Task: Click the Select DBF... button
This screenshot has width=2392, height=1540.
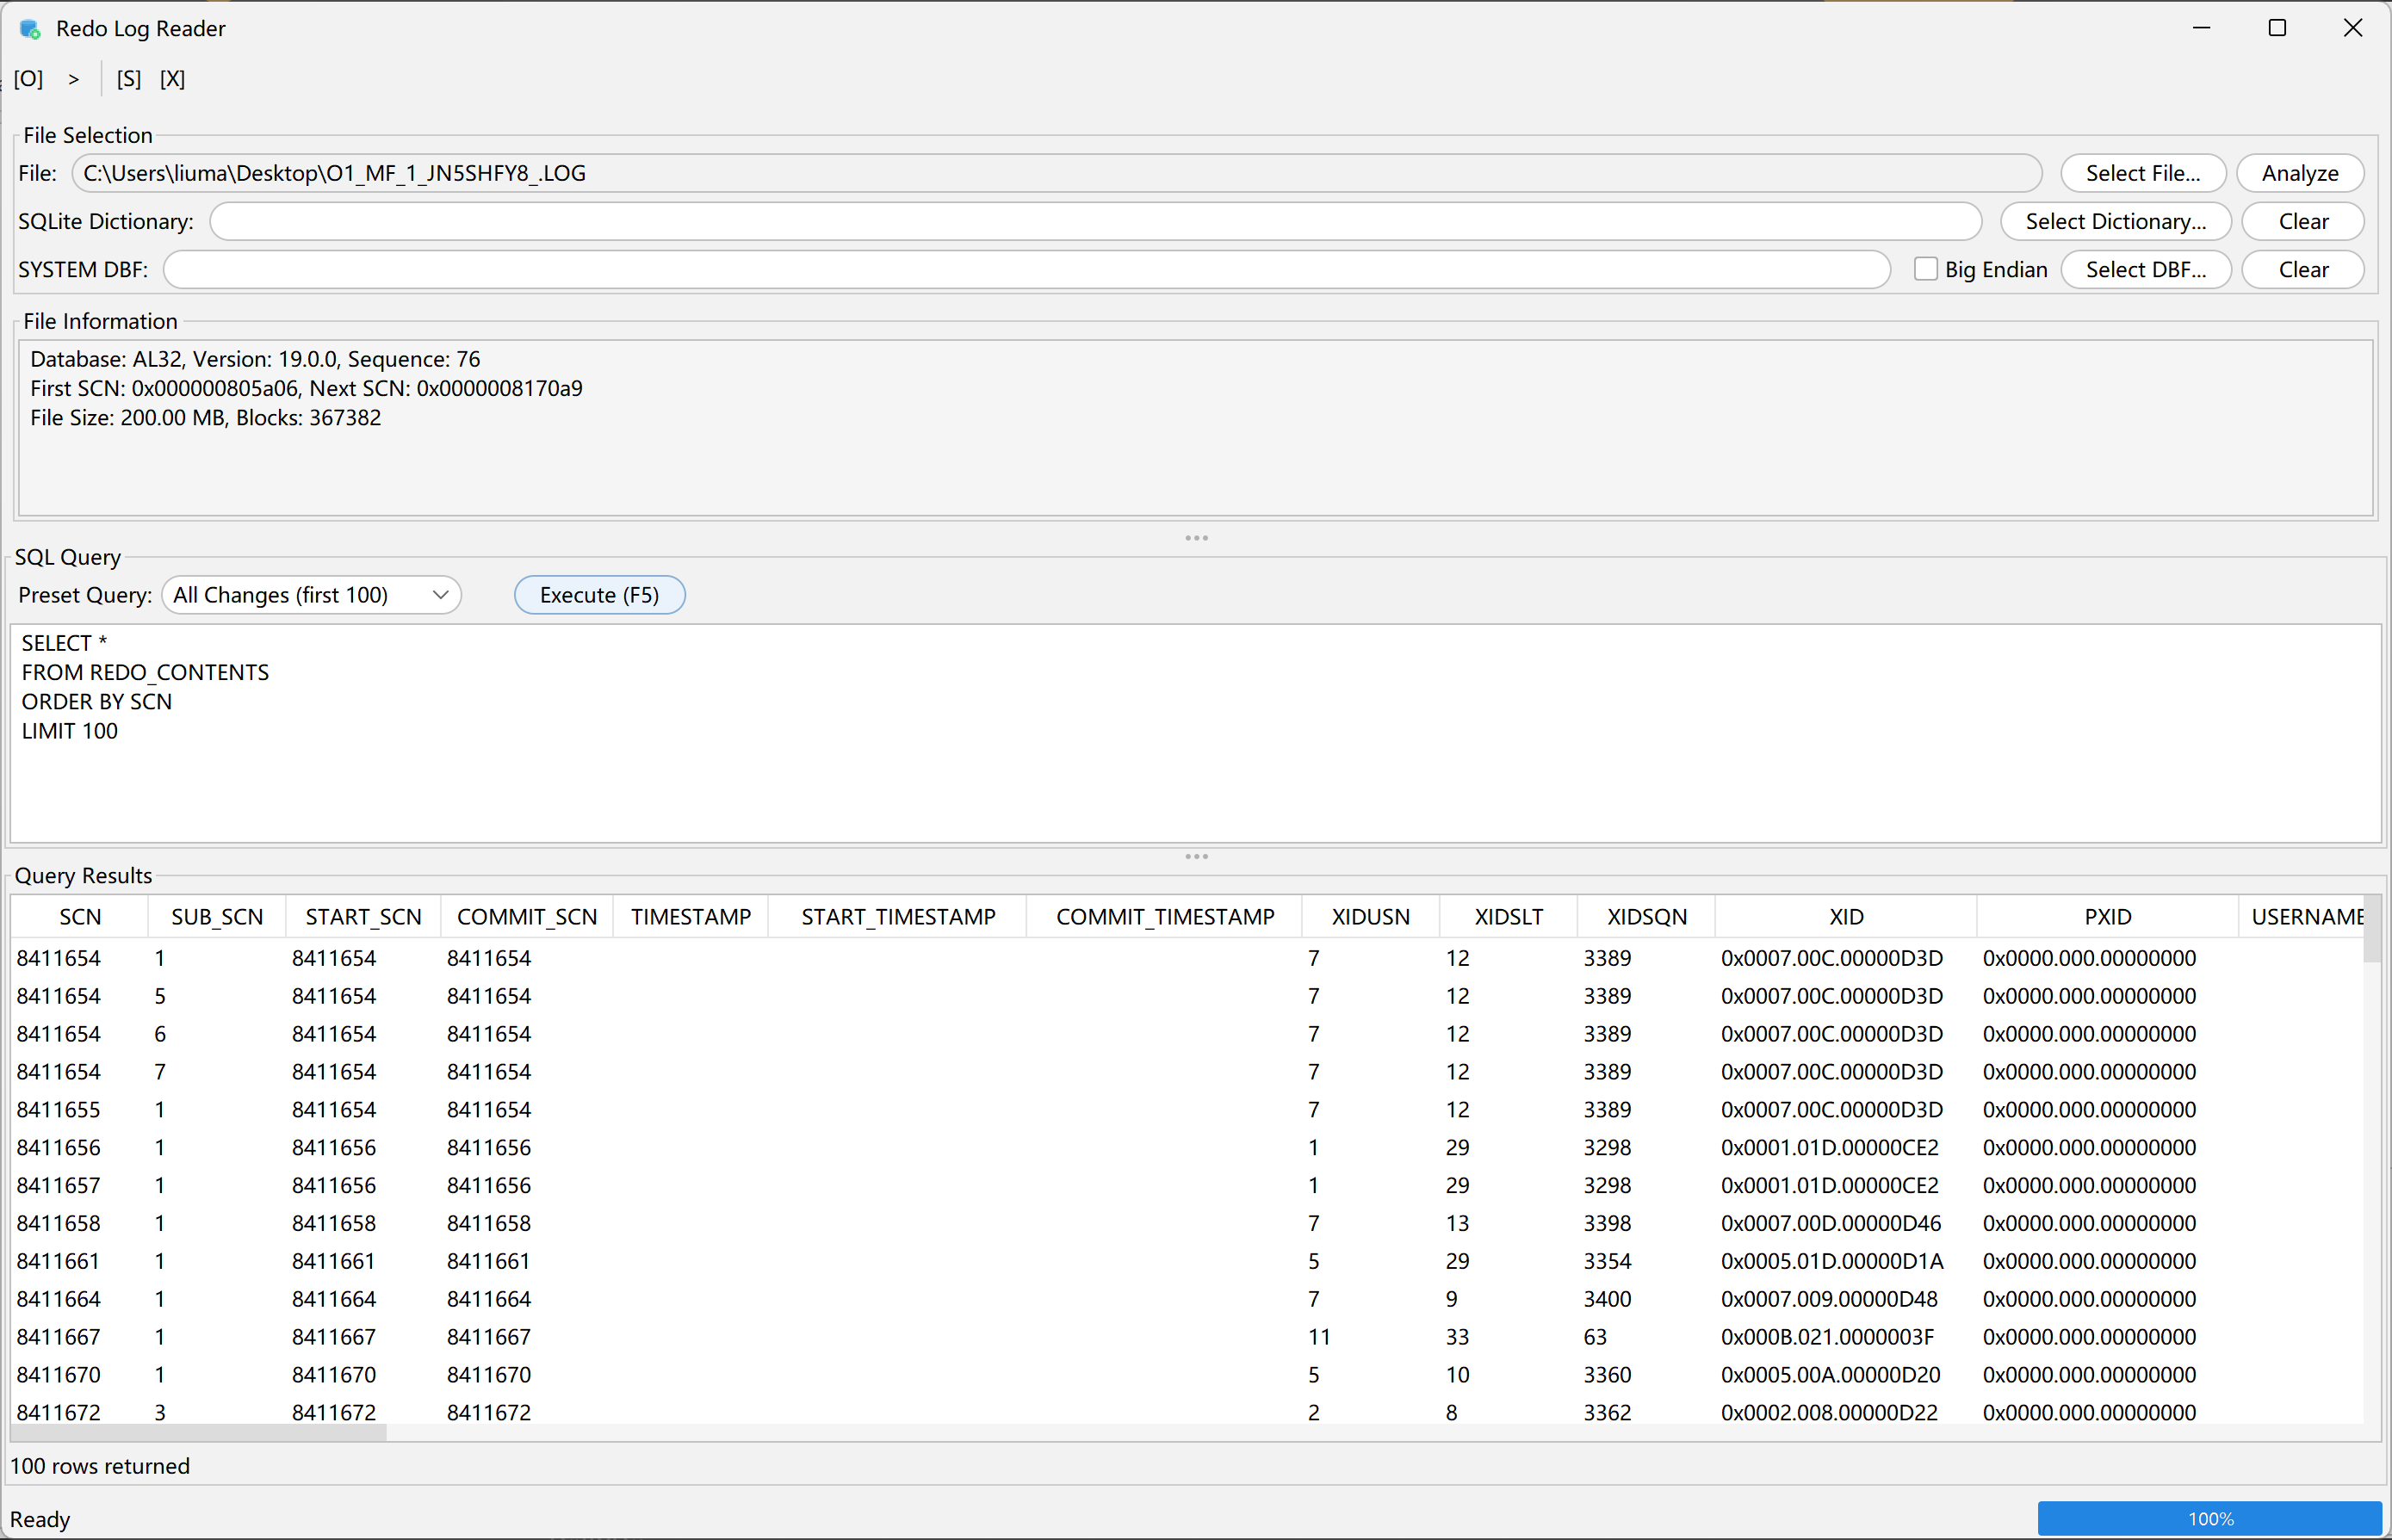Action: point(2146,269)
